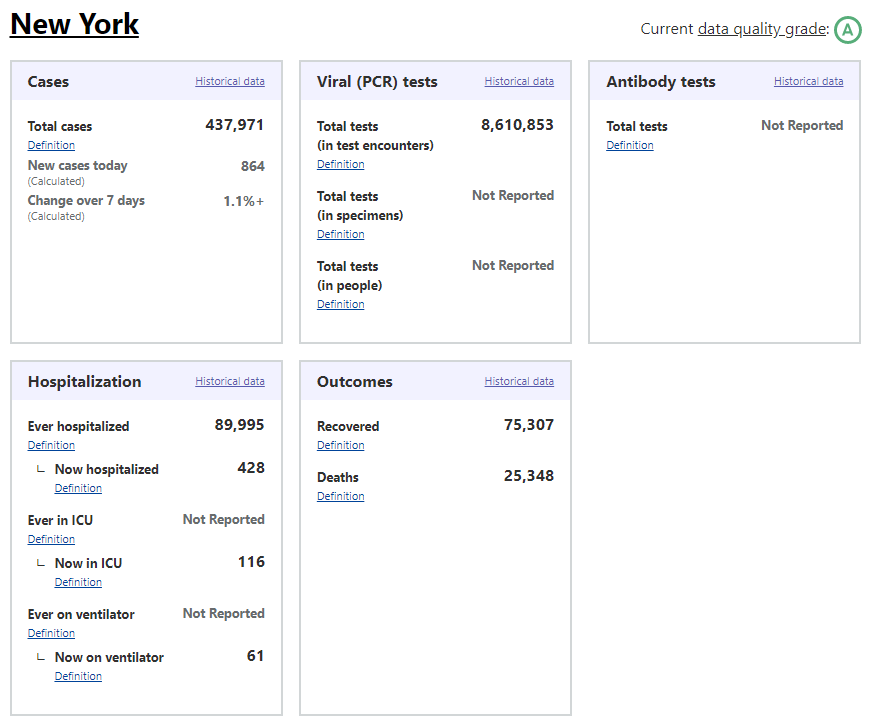This screenshot has height=728, width=878.
Task: Open Historical data for Antibody tests
Action: 809,81
